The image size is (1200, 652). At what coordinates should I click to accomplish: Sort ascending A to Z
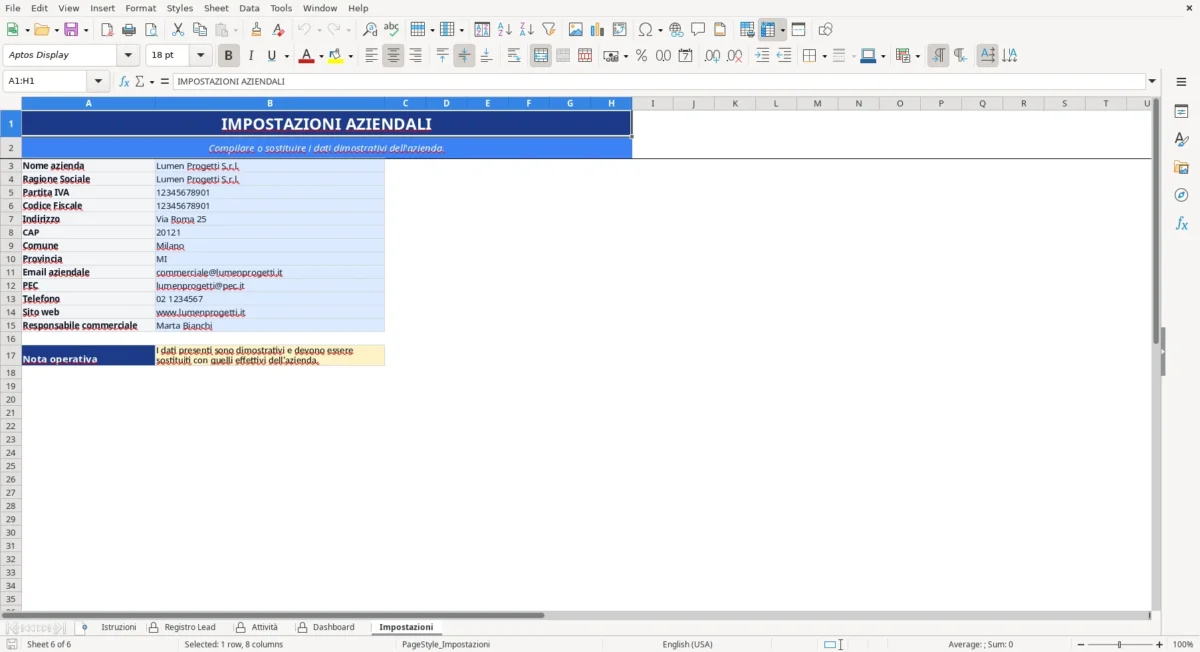coord(505,30)
